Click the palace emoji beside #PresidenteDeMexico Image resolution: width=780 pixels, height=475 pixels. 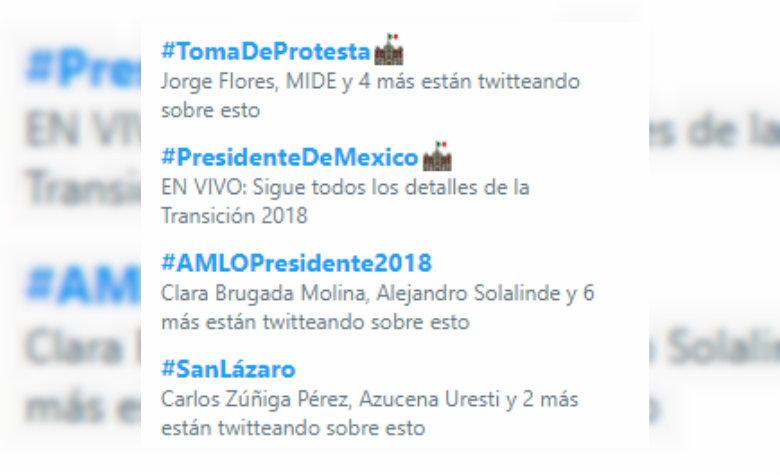click(x=437, y=156)
